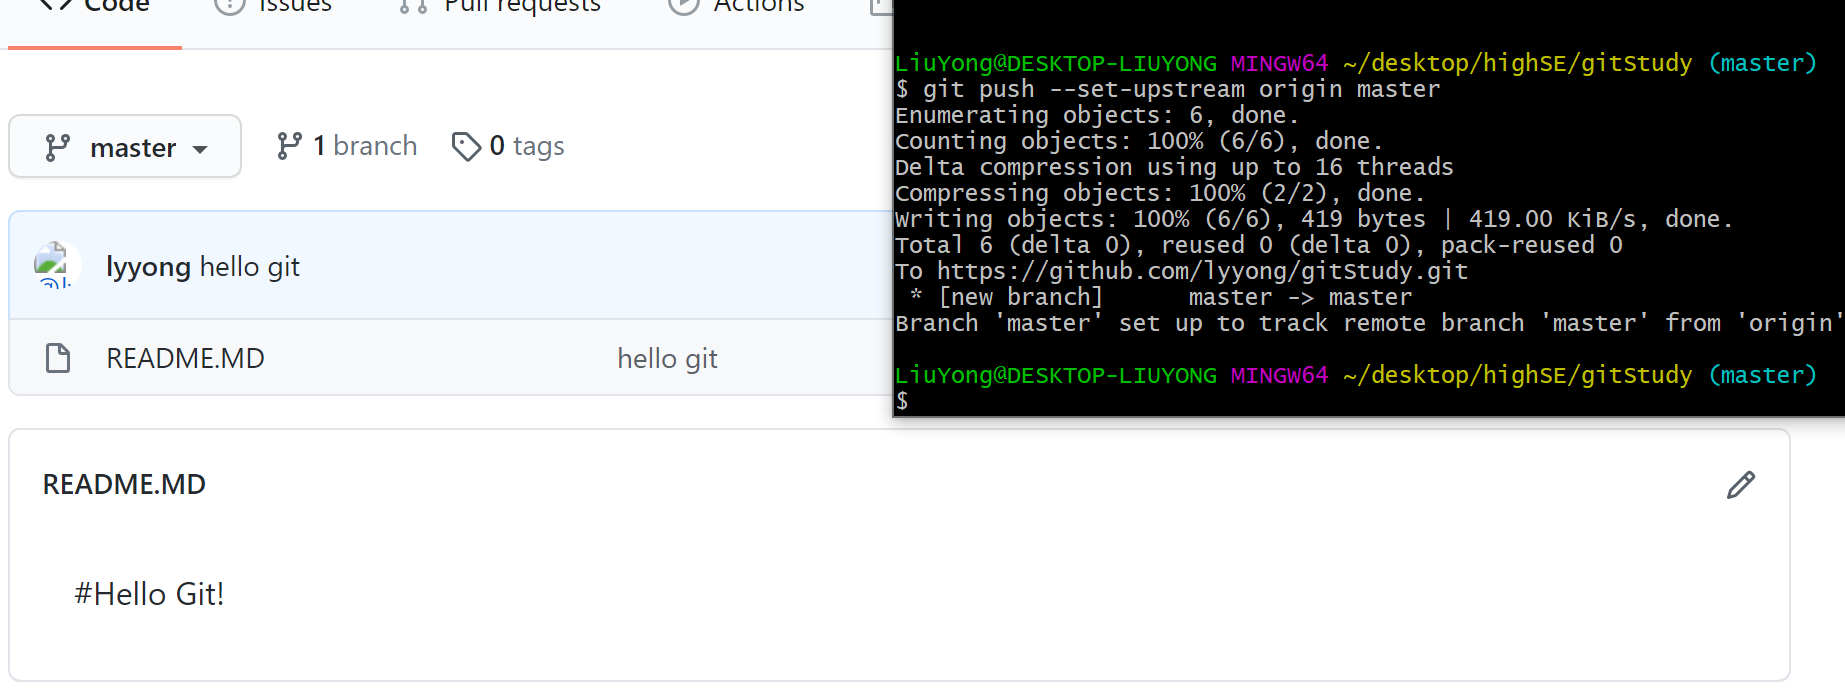Click Writing objects line in terminal
Screen dimensions: 1845x699
coord(1314,219)
